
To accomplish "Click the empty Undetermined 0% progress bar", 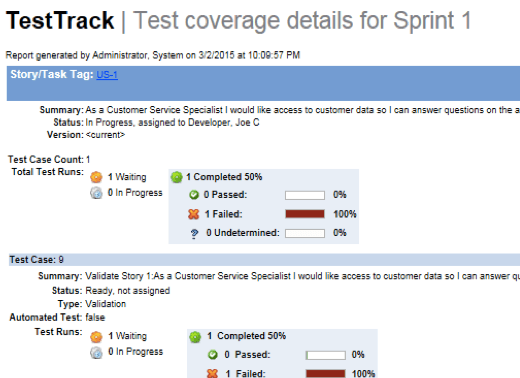I will [x=305, y=233].
